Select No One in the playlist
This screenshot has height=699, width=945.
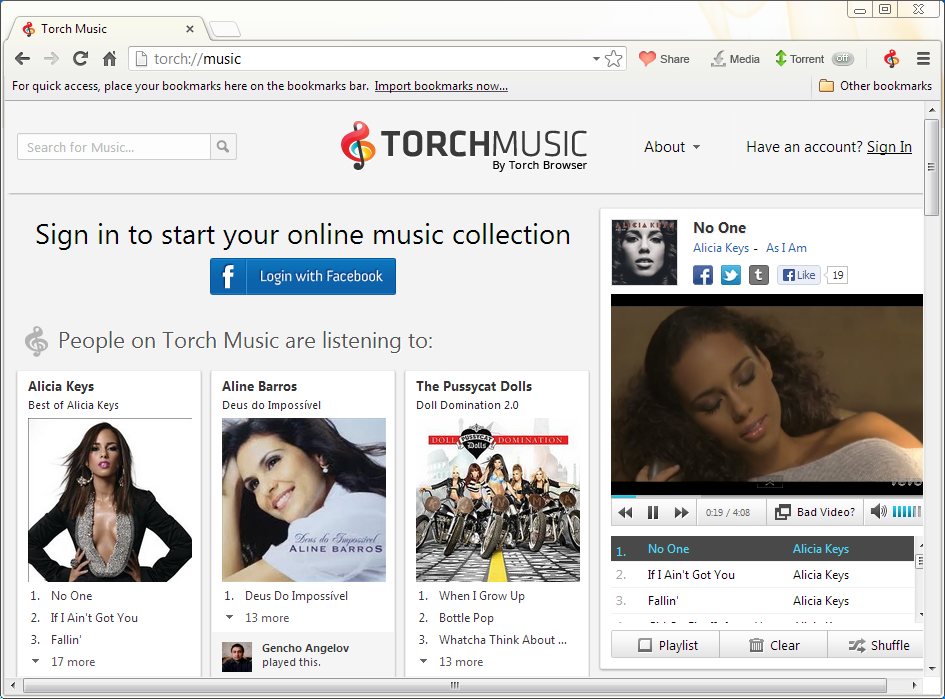tap(762, 549)
